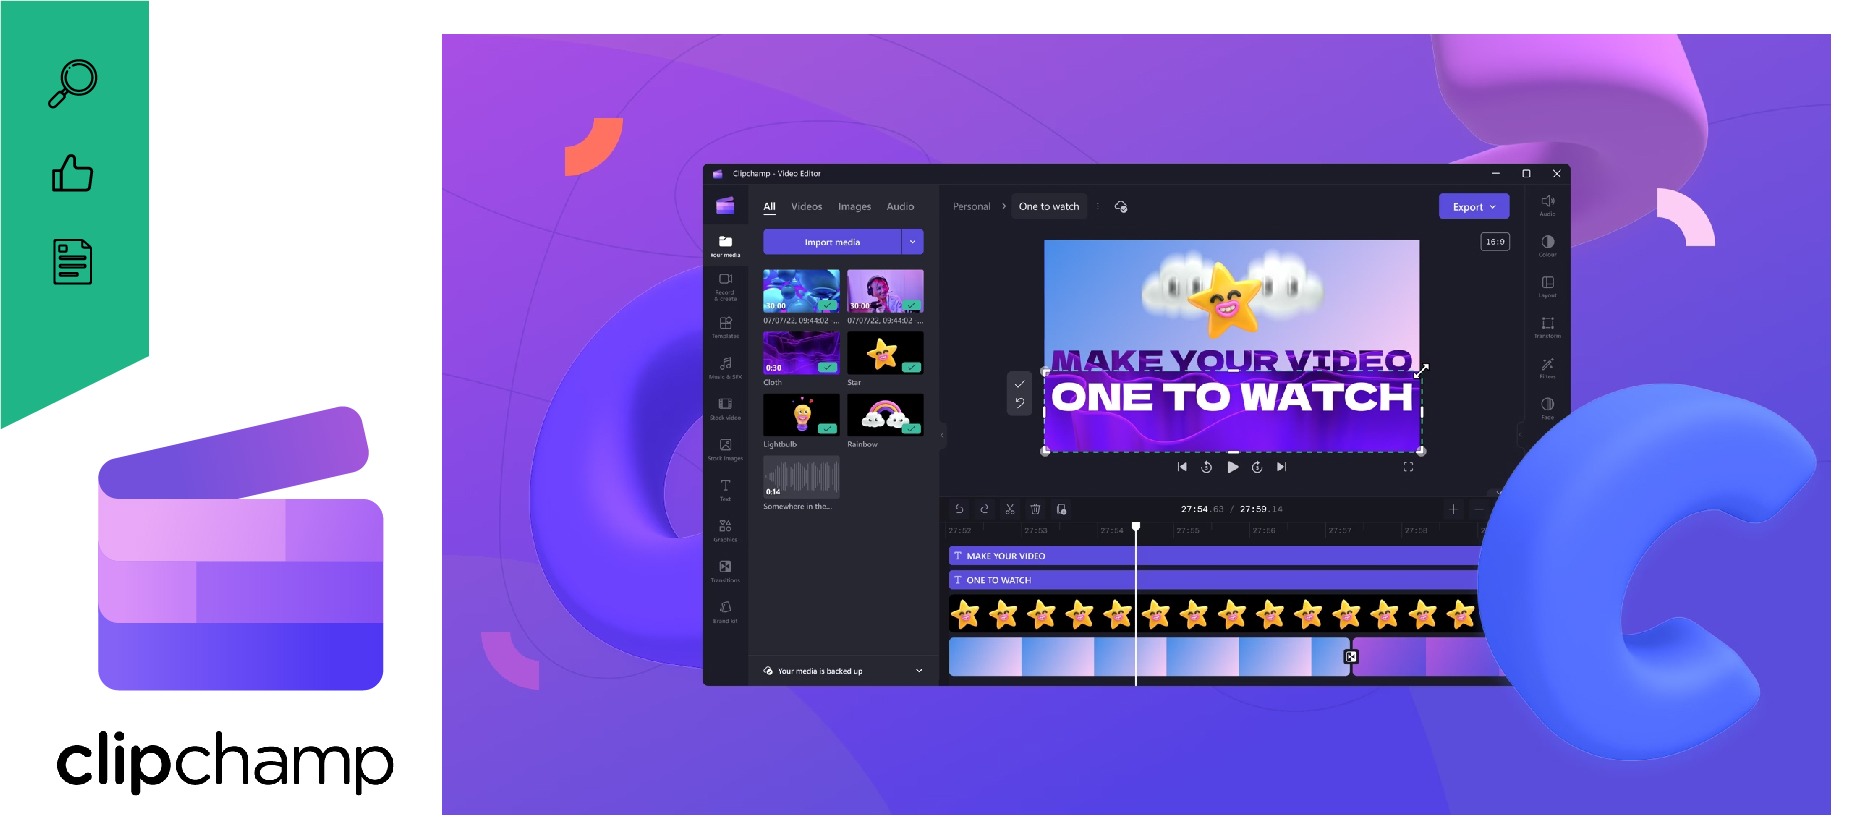The width and height of the screenshot is (1876, 835).
Task: Click the Clipchamp home logo icon
Action: click(x=725, y=206)
